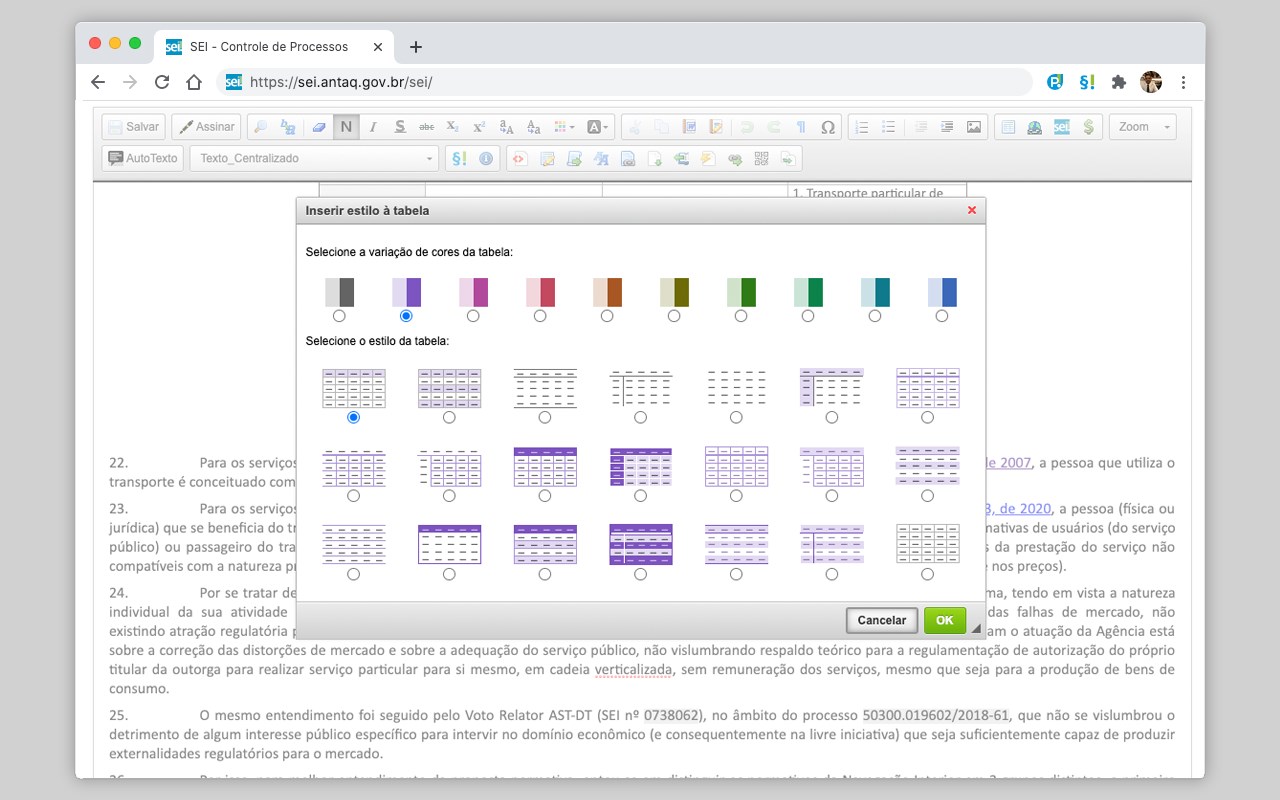Click the Cancelar button

(x=881, y=620)
